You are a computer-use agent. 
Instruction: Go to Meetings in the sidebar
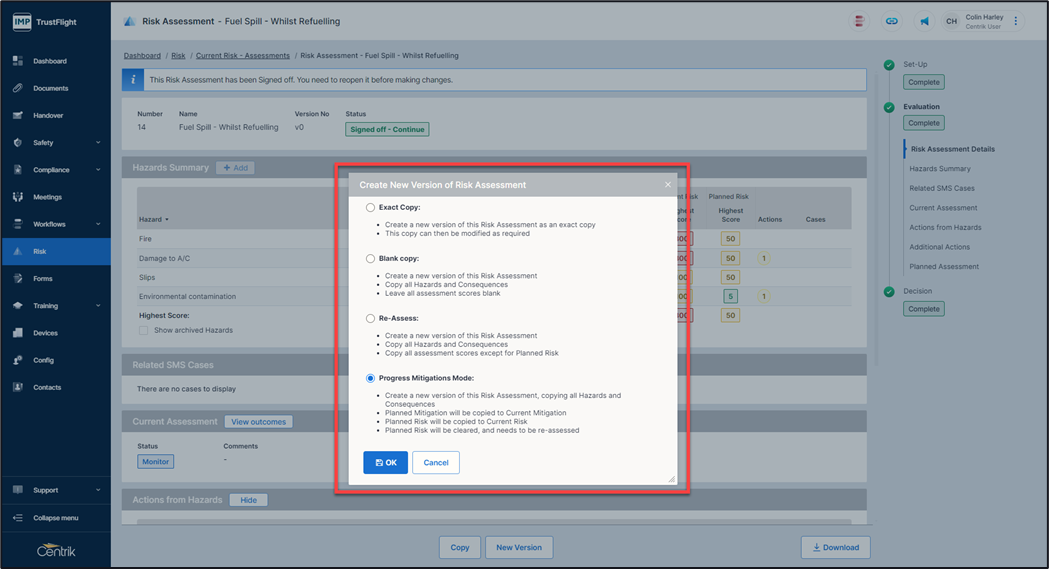[x=47, y=197]
